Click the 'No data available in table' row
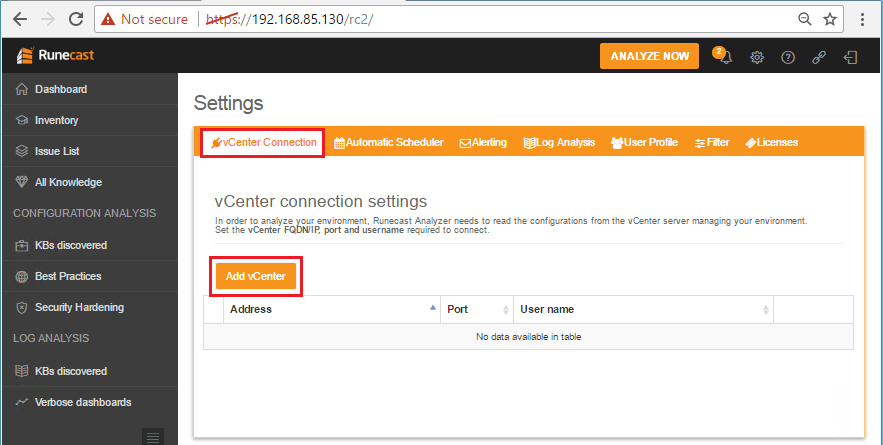 coord(528,337)
